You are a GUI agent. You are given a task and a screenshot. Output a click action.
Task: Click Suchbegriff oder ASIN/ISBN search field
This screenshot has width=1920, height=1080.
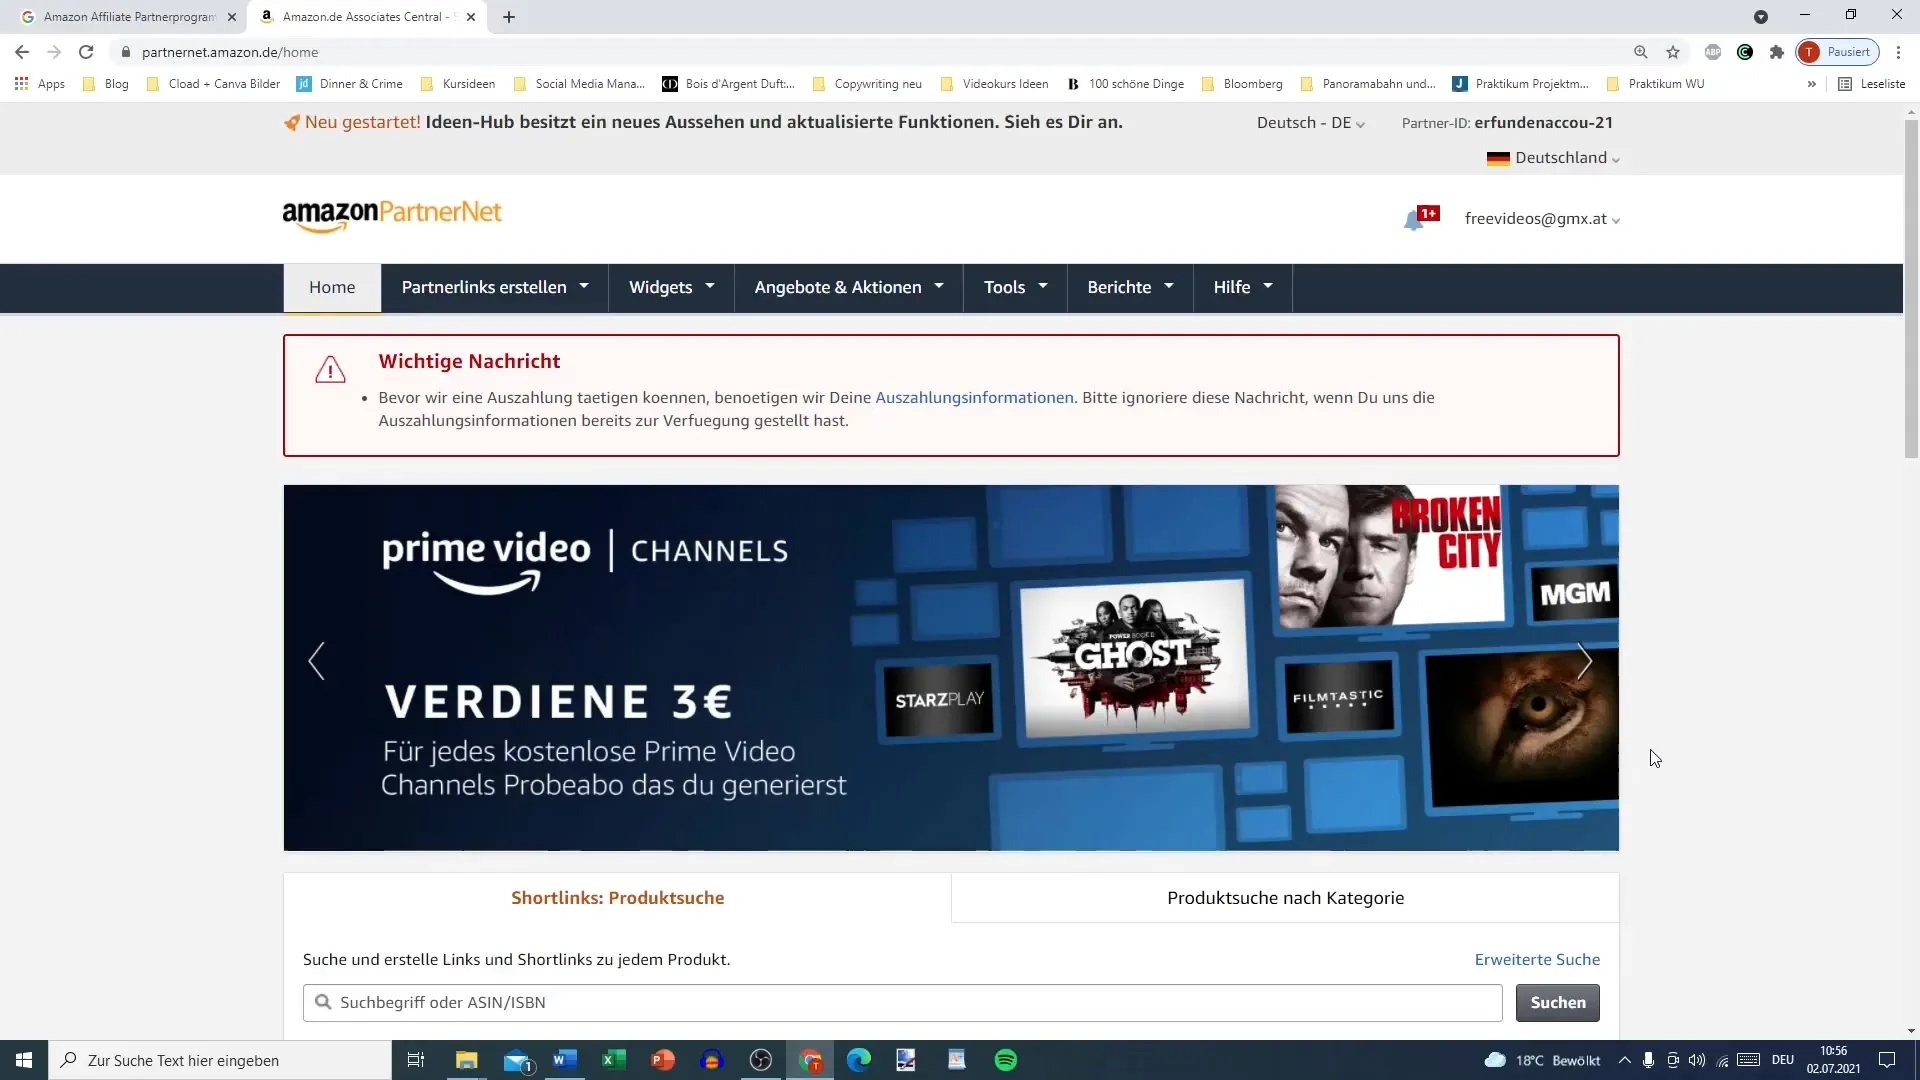(902, 1003)
